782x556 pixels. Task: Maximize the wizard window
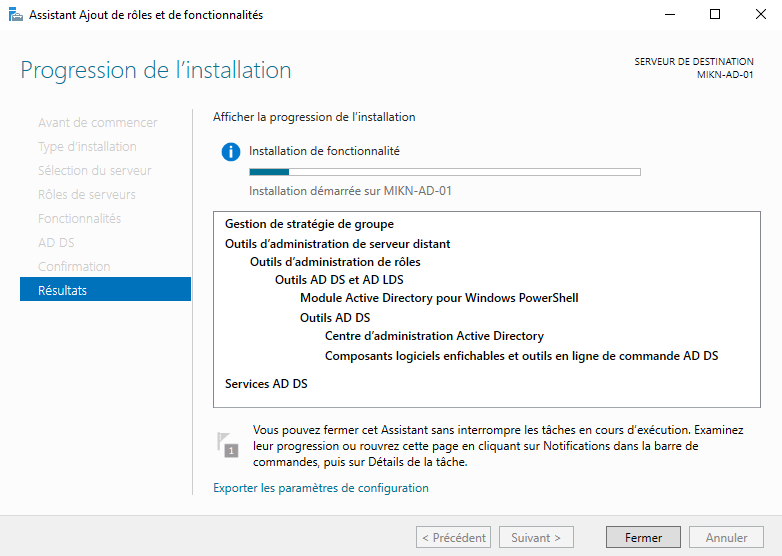pos(715,14)
